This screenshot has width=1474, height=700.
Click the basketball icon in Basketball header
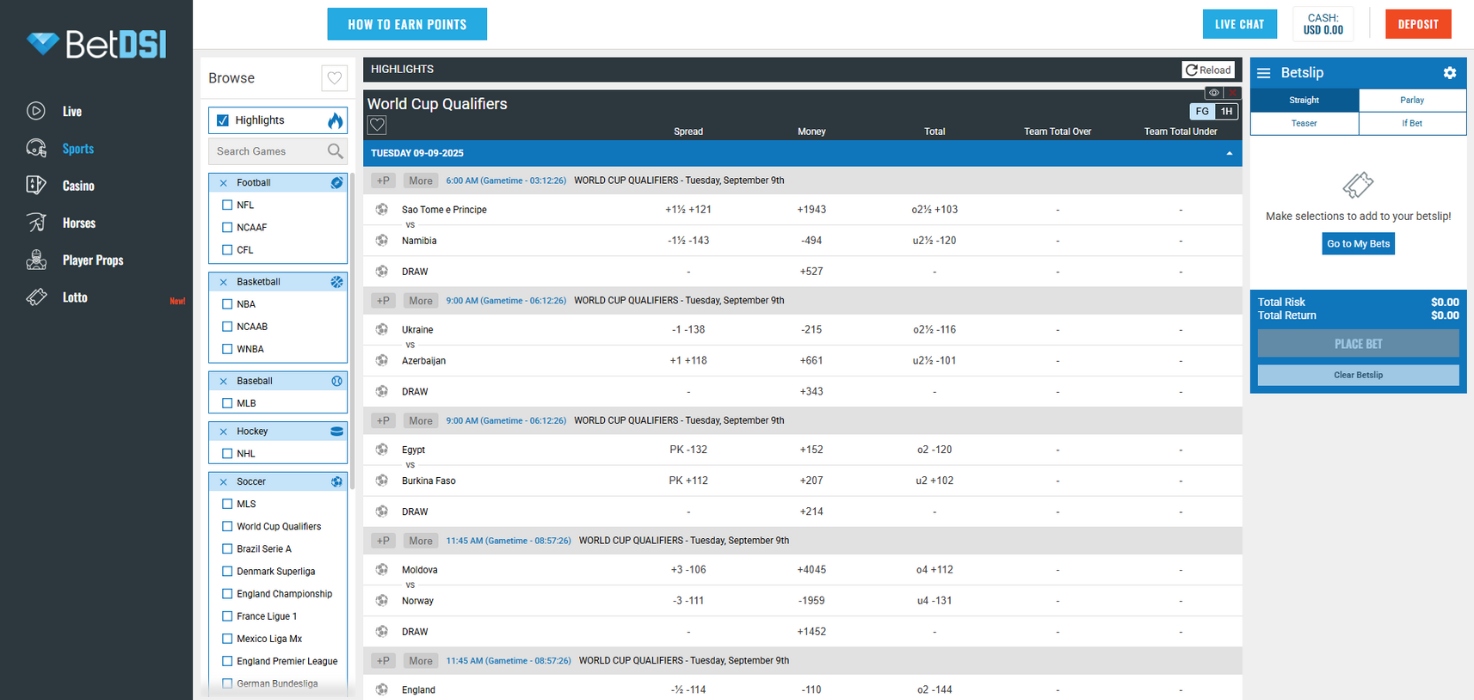[337, 282]
